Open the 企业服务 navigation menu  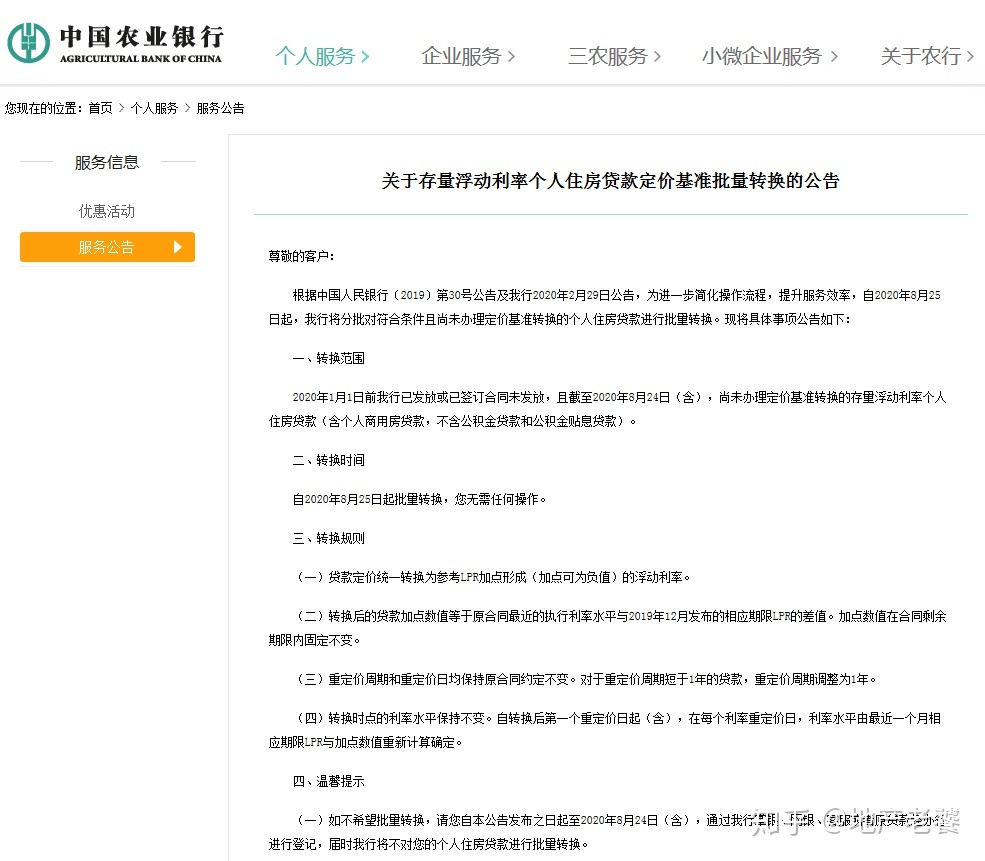pos(468,57)
